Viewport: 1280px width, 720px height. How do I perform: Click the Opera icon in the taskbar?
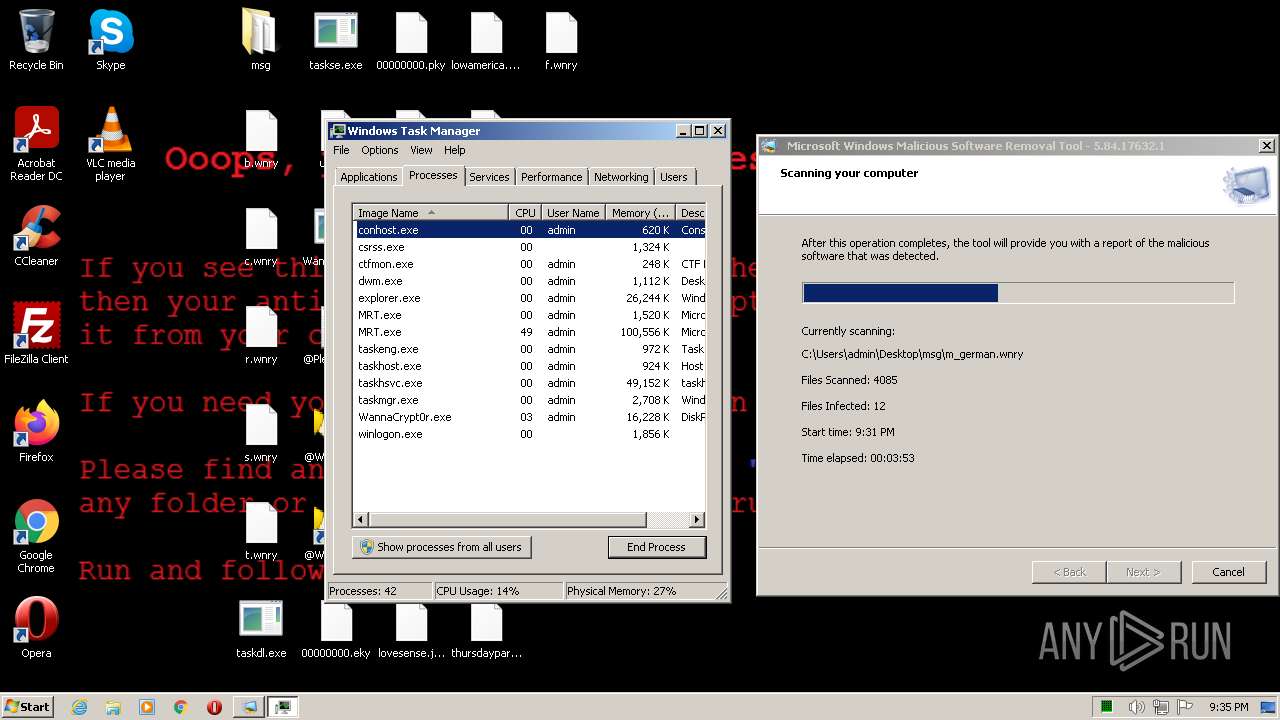(x=214, y=707)
